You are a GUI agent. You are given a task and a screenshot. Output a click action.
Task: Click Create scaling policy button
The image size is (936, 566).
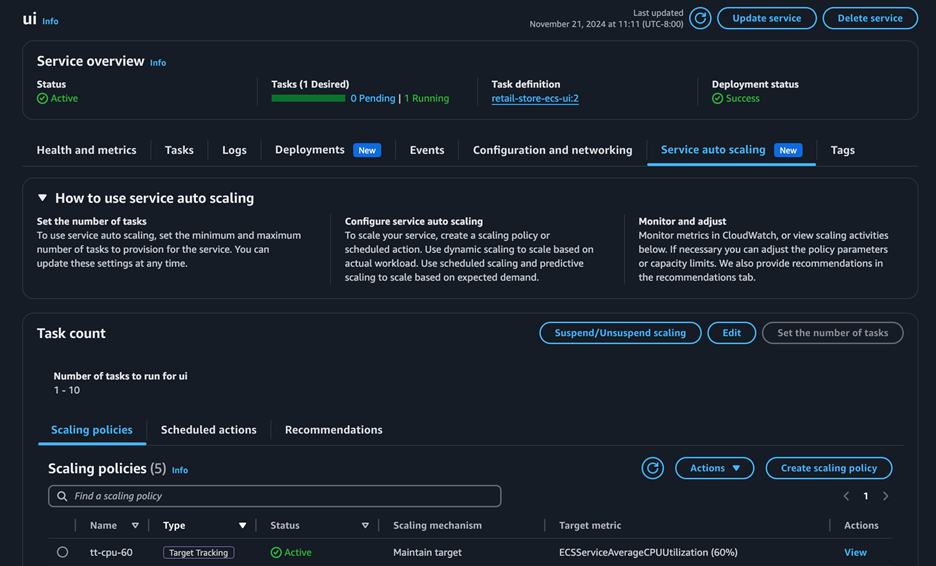tap(829, 468)
